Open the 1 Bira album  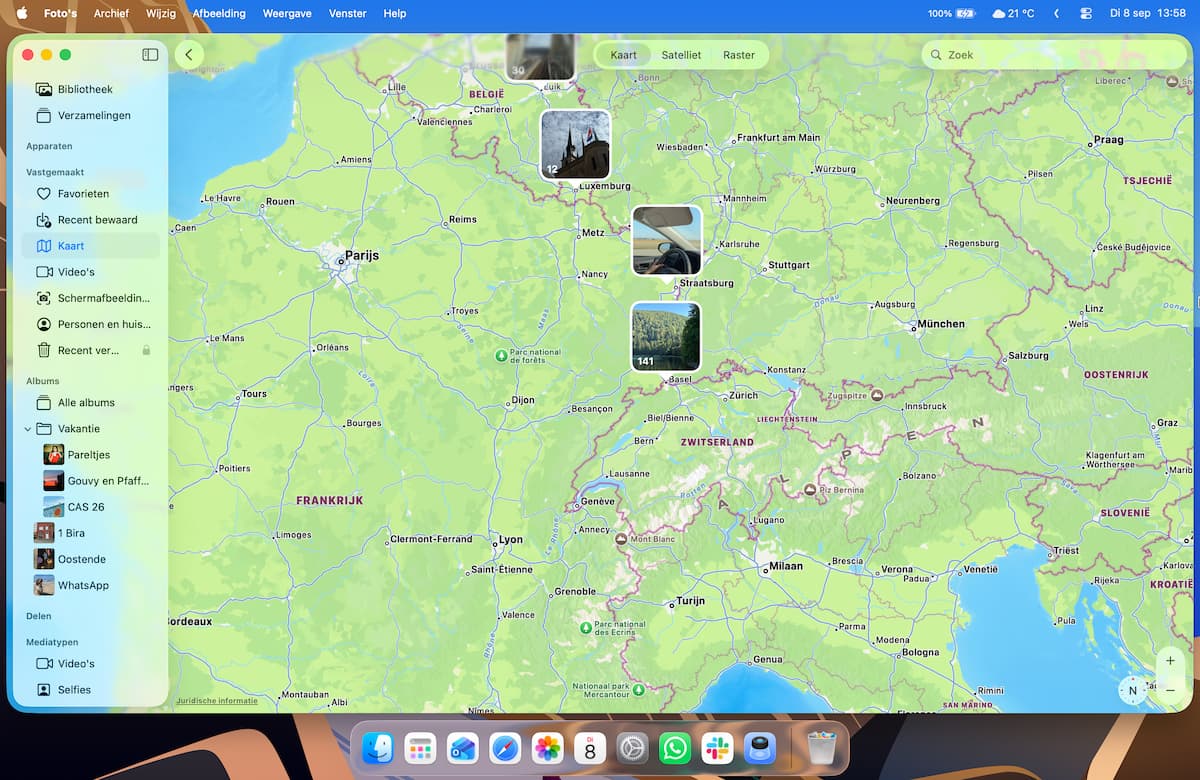click(90, 533)
